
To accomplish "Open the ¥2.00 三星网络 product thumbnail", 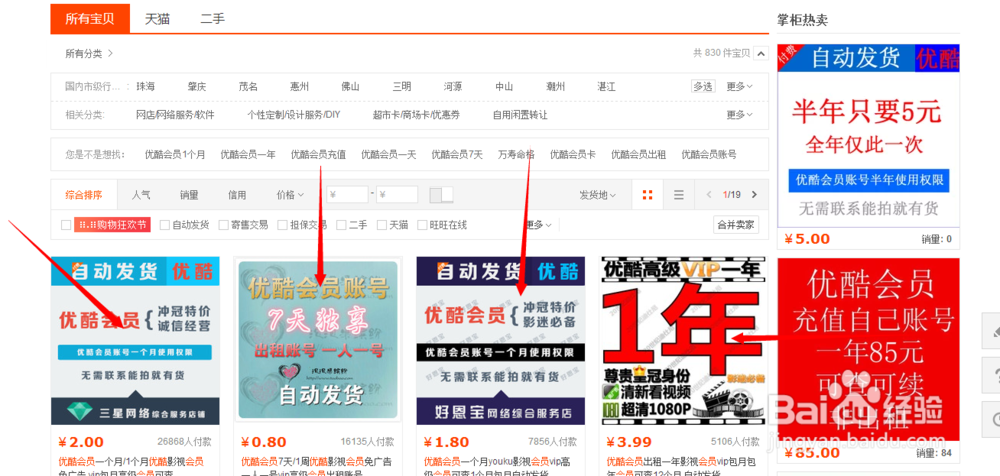I will (x=135, y=341).
